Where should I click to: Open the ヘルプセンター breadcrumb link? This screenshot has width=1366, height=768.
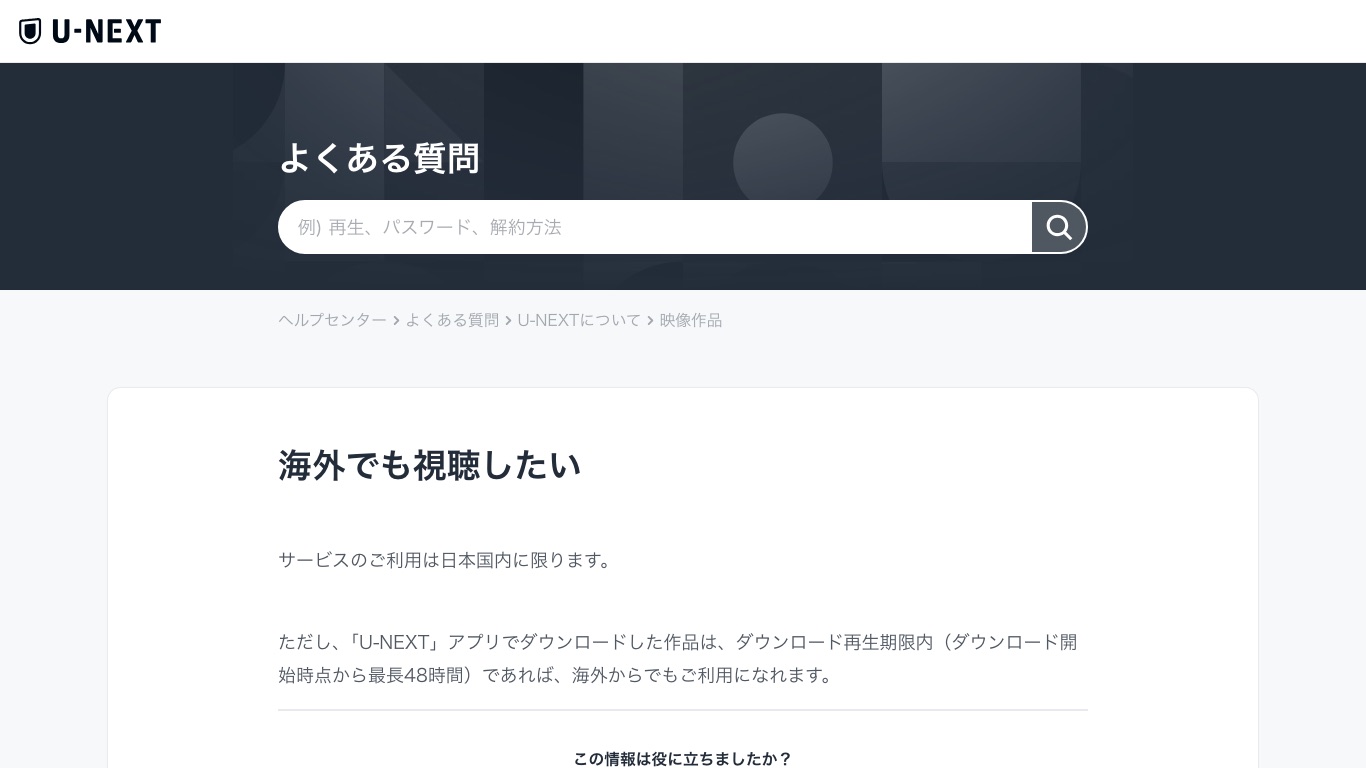(332, 320)
